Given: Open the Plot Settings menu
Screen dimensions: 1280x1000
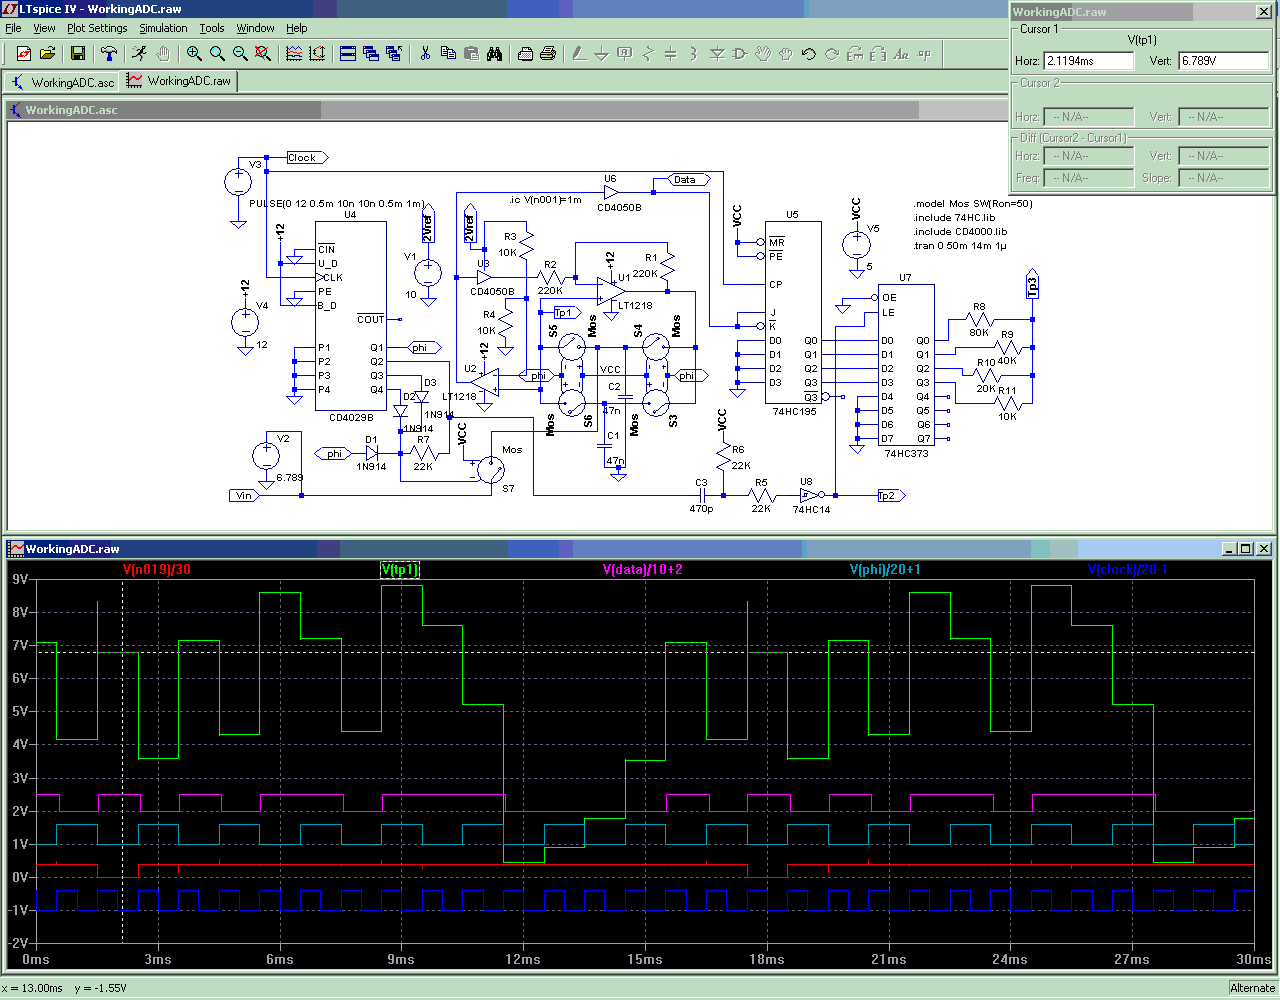Looking at the screenshot, I should 97,28.
